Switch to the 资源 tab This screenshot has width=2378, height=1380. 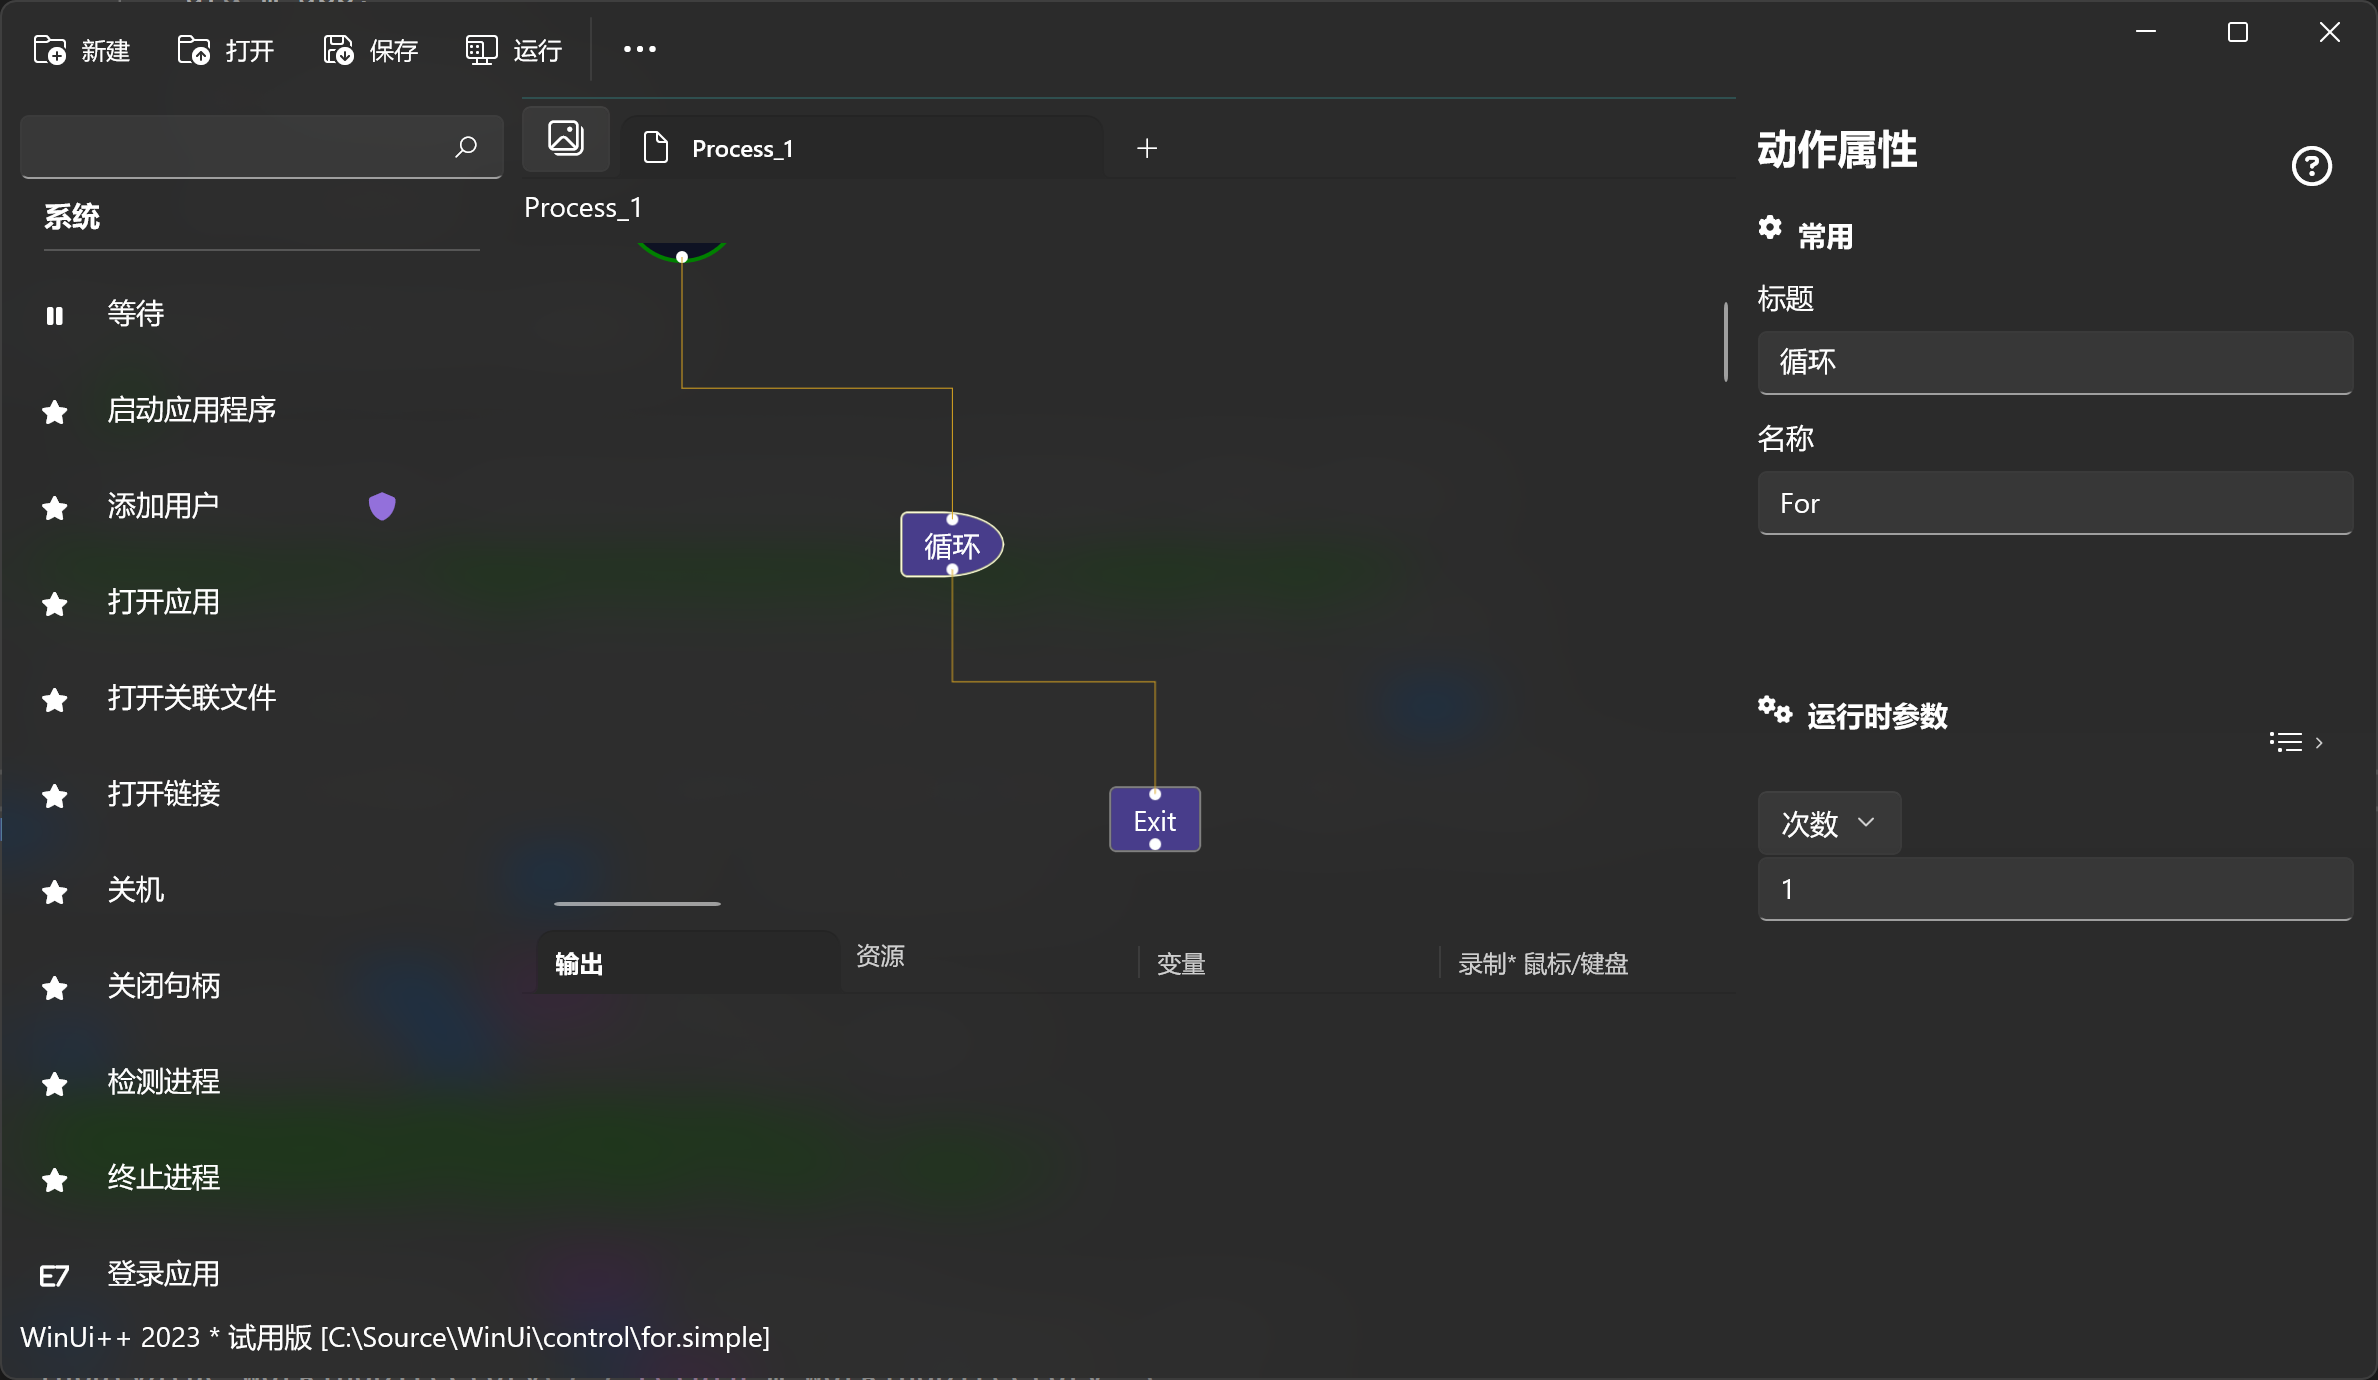880,956
